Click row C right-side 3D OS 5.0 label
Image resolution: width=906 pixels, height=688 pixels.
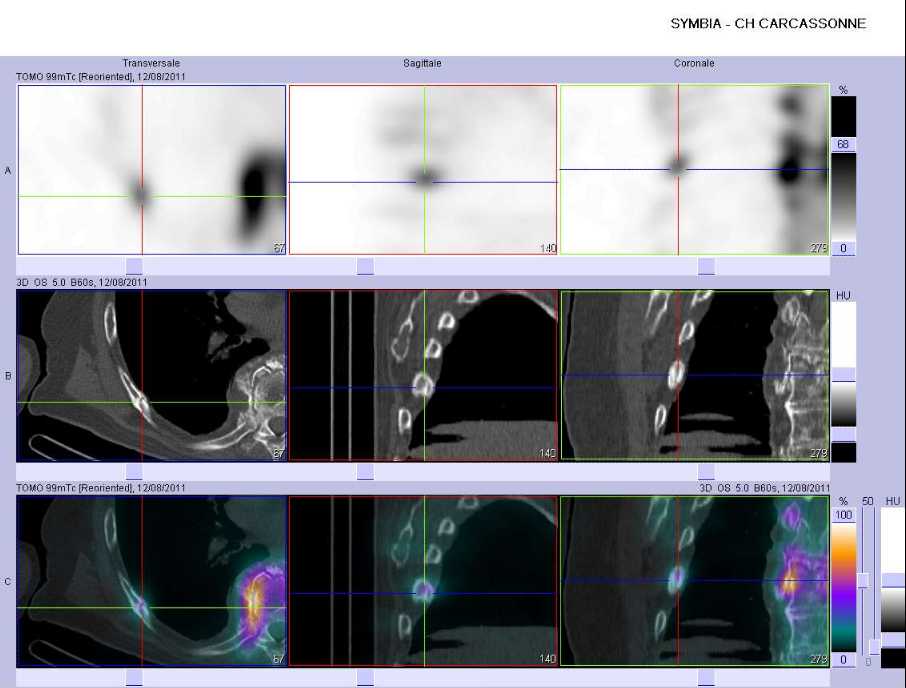pyautogui.click(x=764, y=488)
